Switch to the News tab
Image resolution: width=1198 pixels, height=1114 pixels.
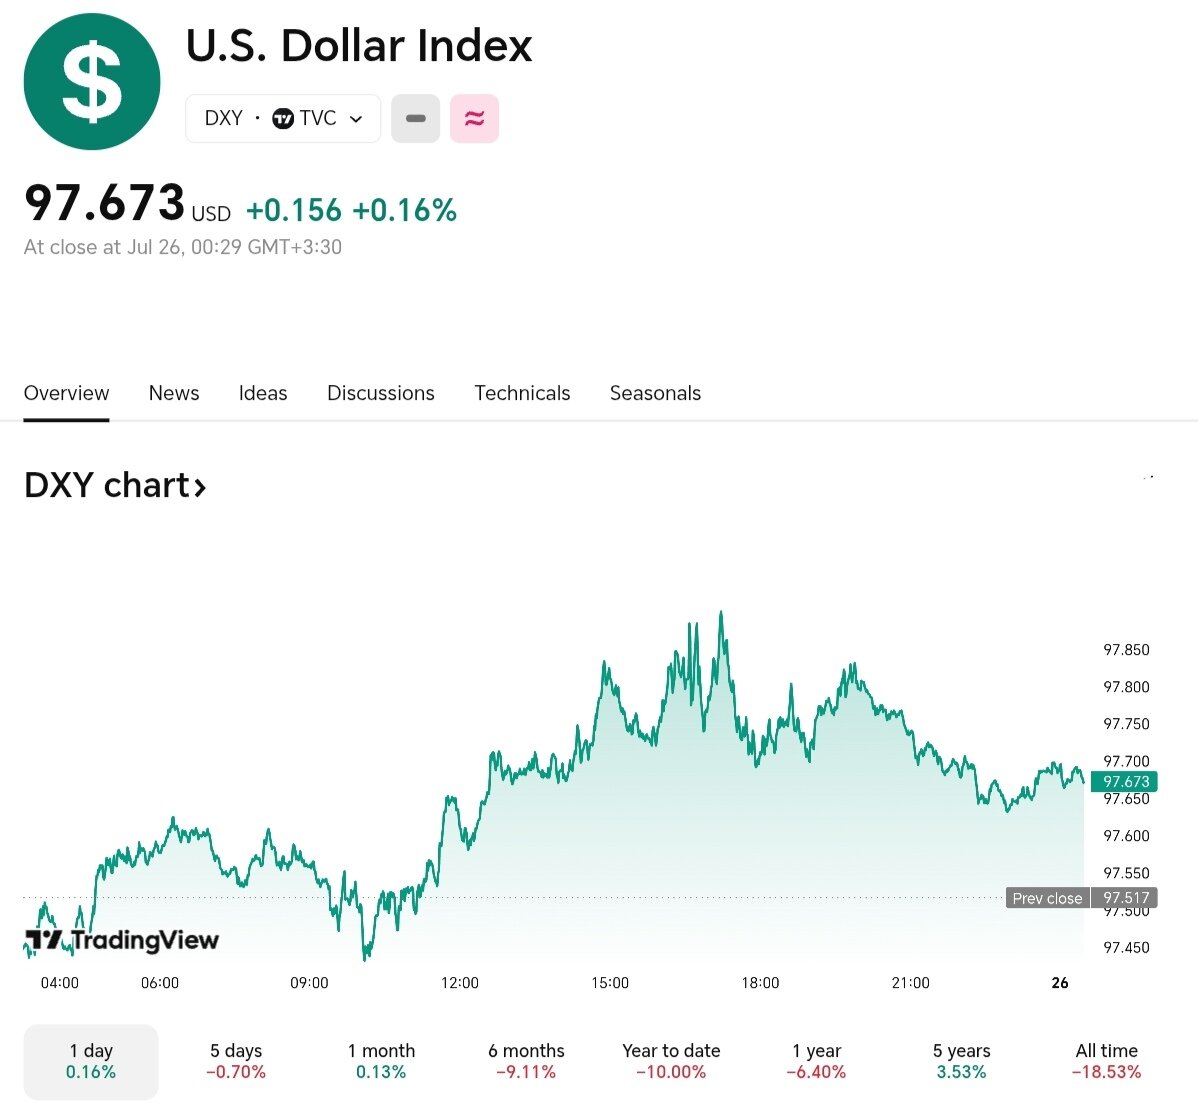coord(174,393)
